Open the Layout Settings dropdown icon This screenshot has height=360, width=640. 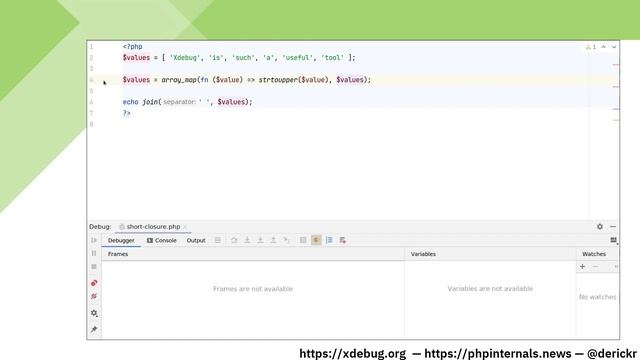point(613,240)
